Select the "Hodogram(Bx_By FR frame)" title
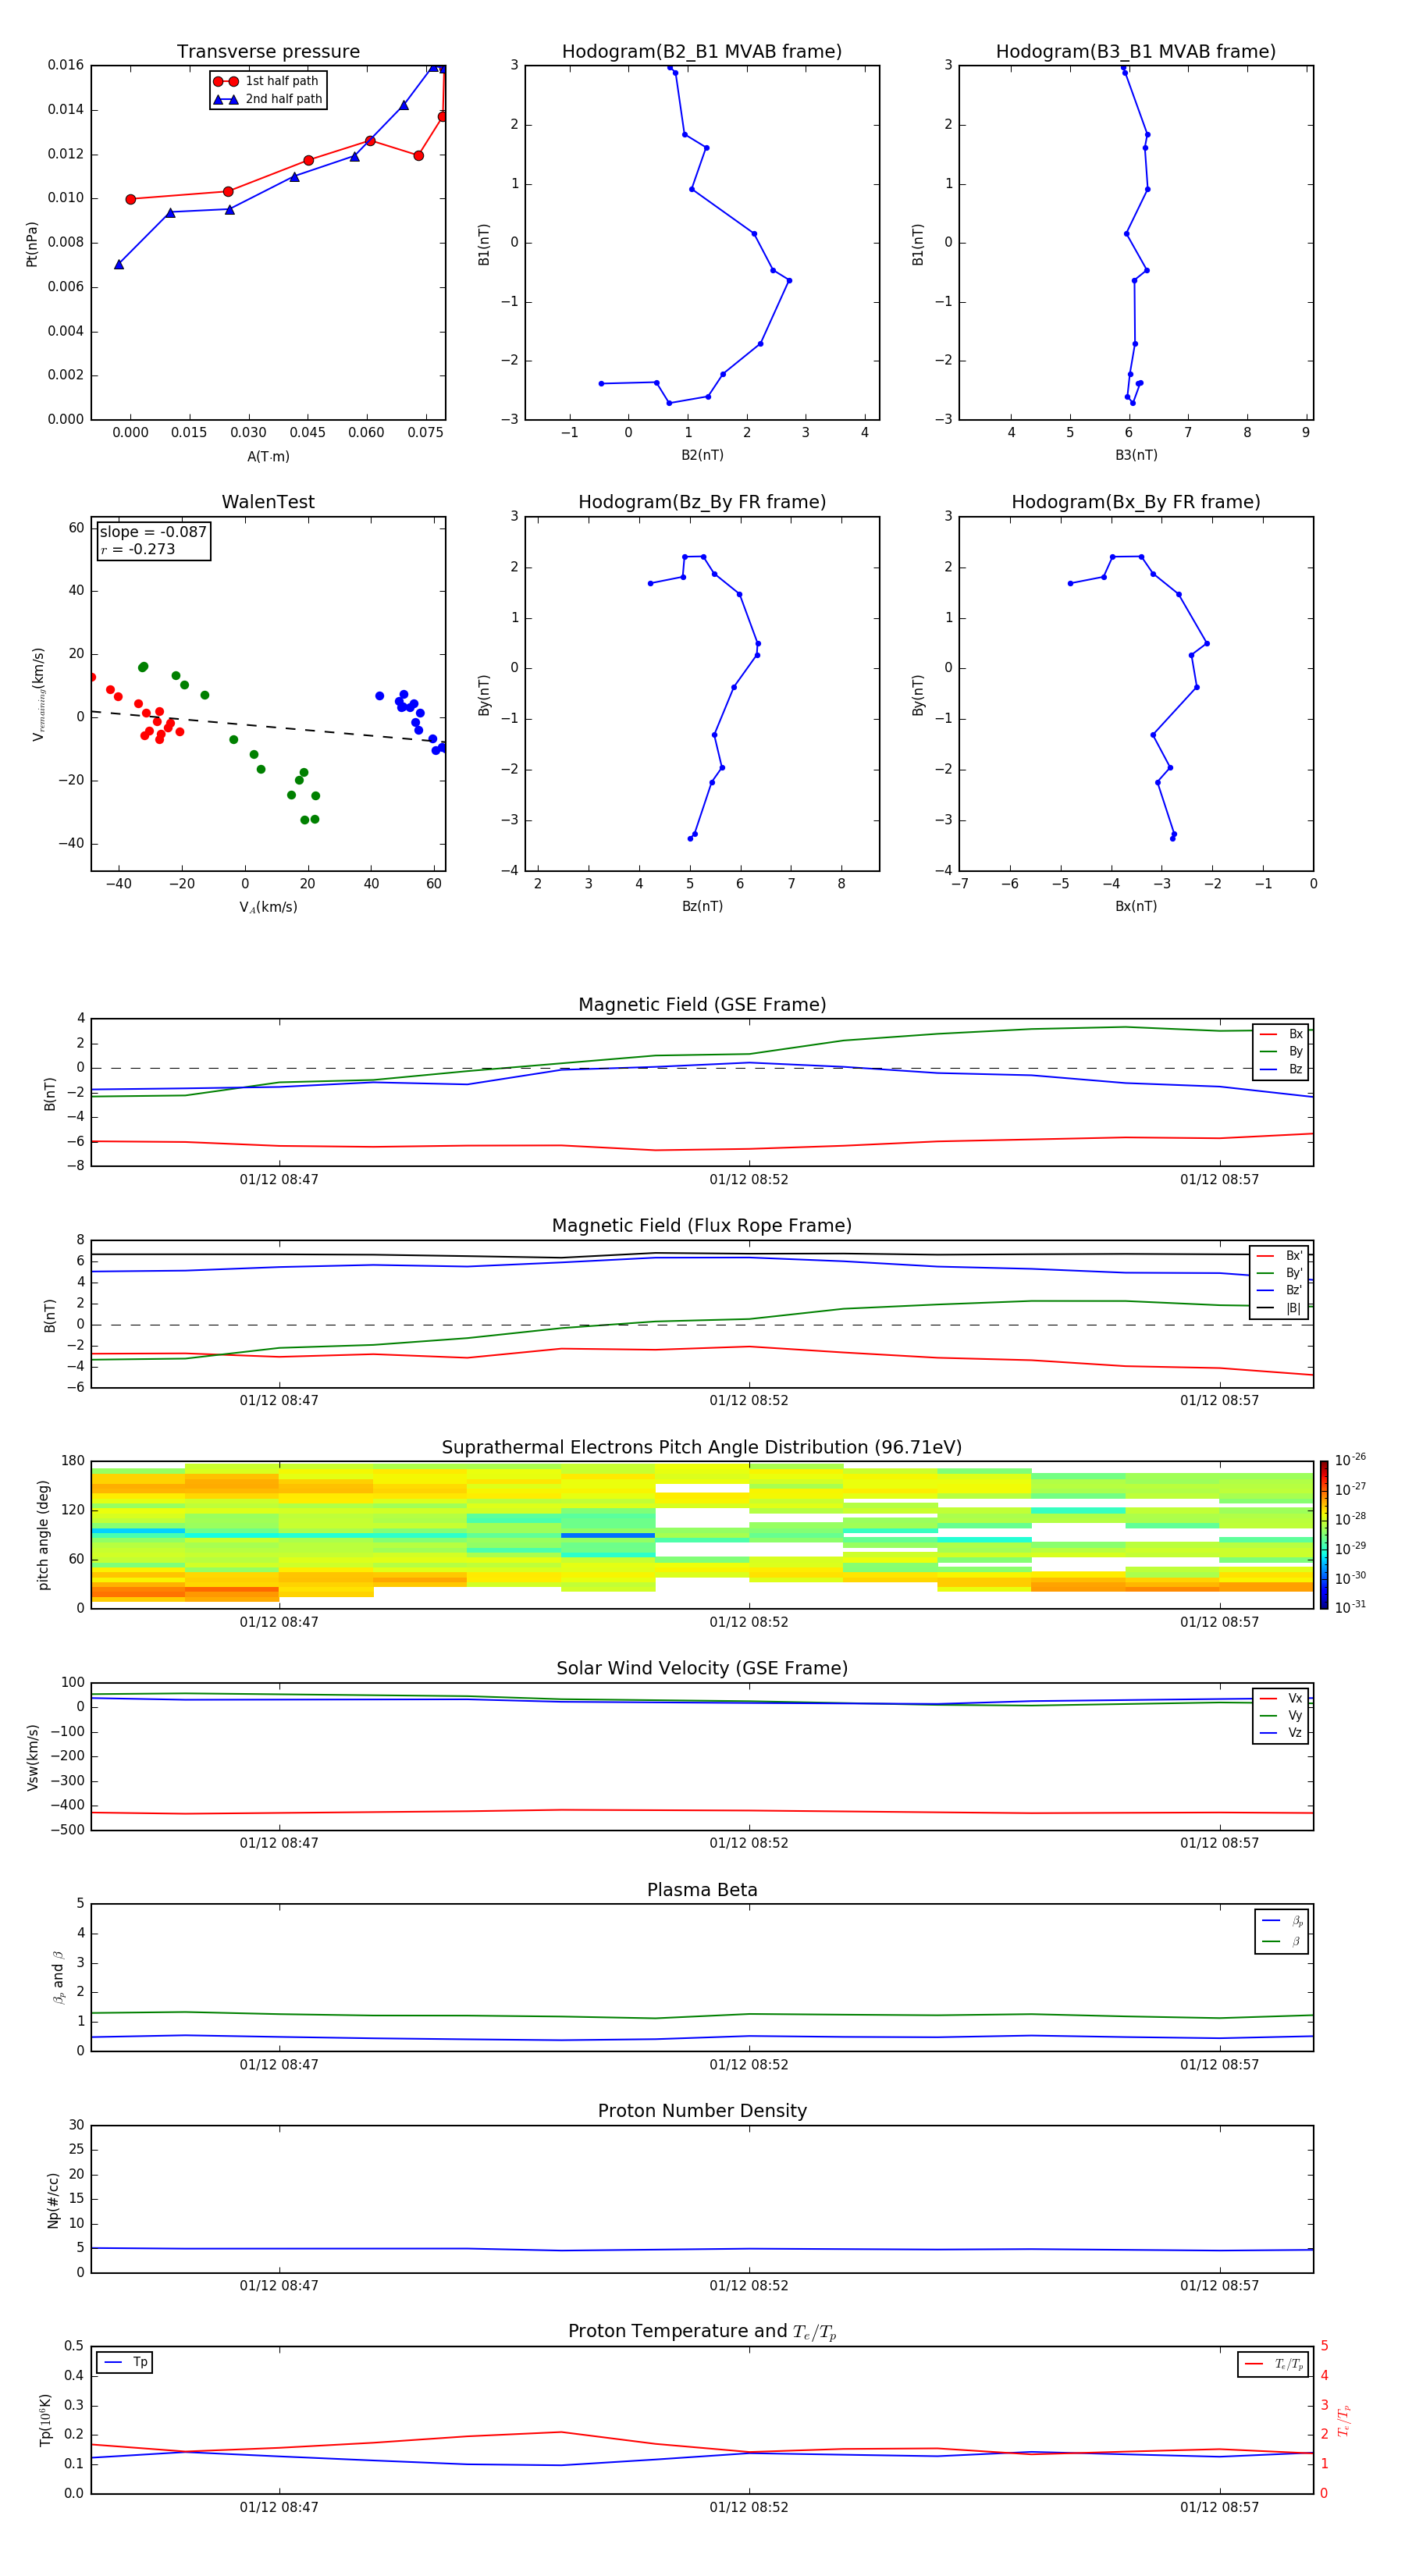Image resolution: width=1405 pixels, height=2576 pixels. [1136, 502]
